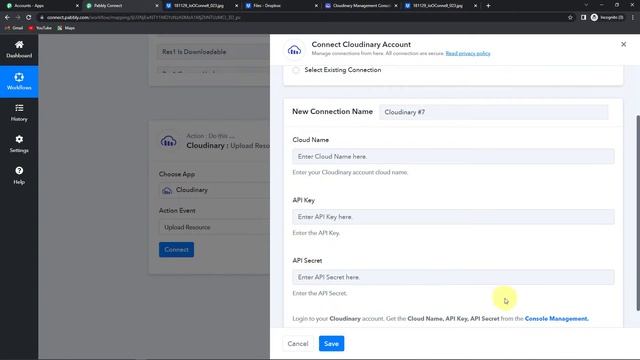The width and height of the screenshot is (640, 360).
Task: Click the browser back arrow
Action: click(x=7, y=18)
